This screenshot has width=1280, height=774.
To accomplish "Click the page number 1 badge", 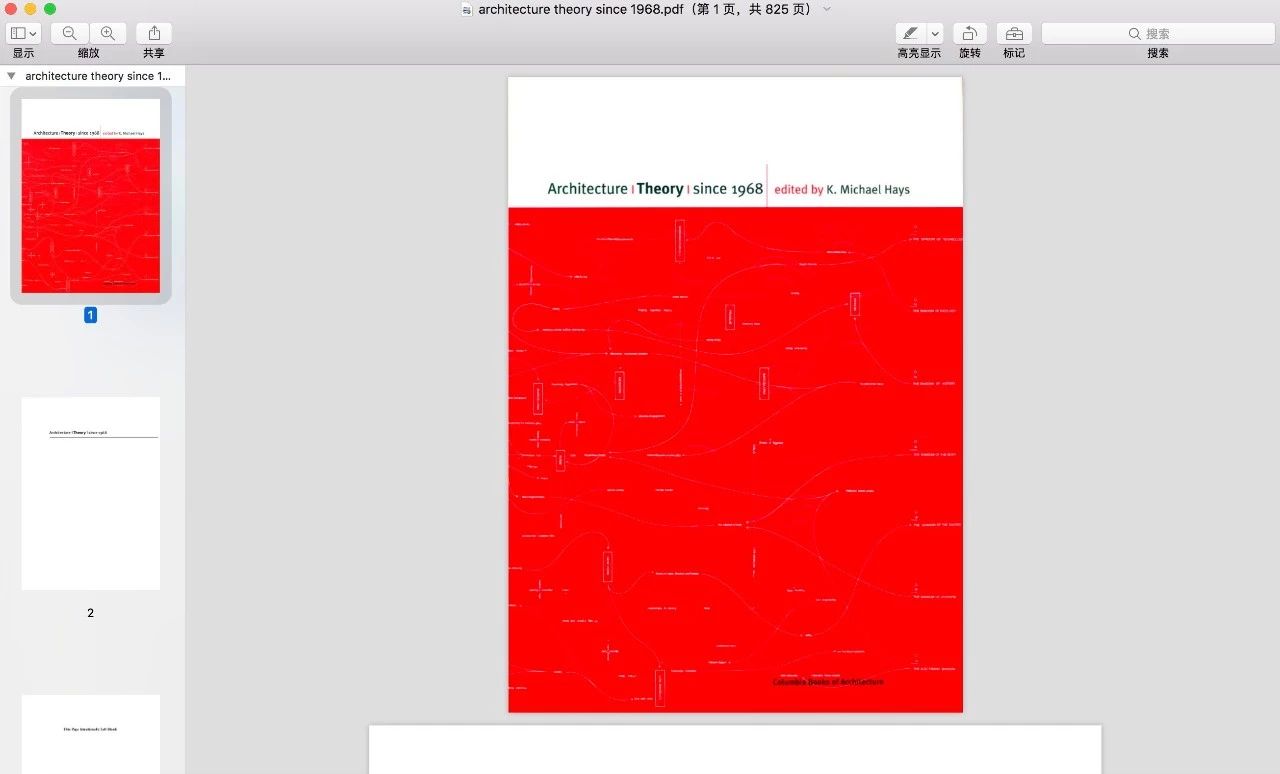I will tap(90, 315).
